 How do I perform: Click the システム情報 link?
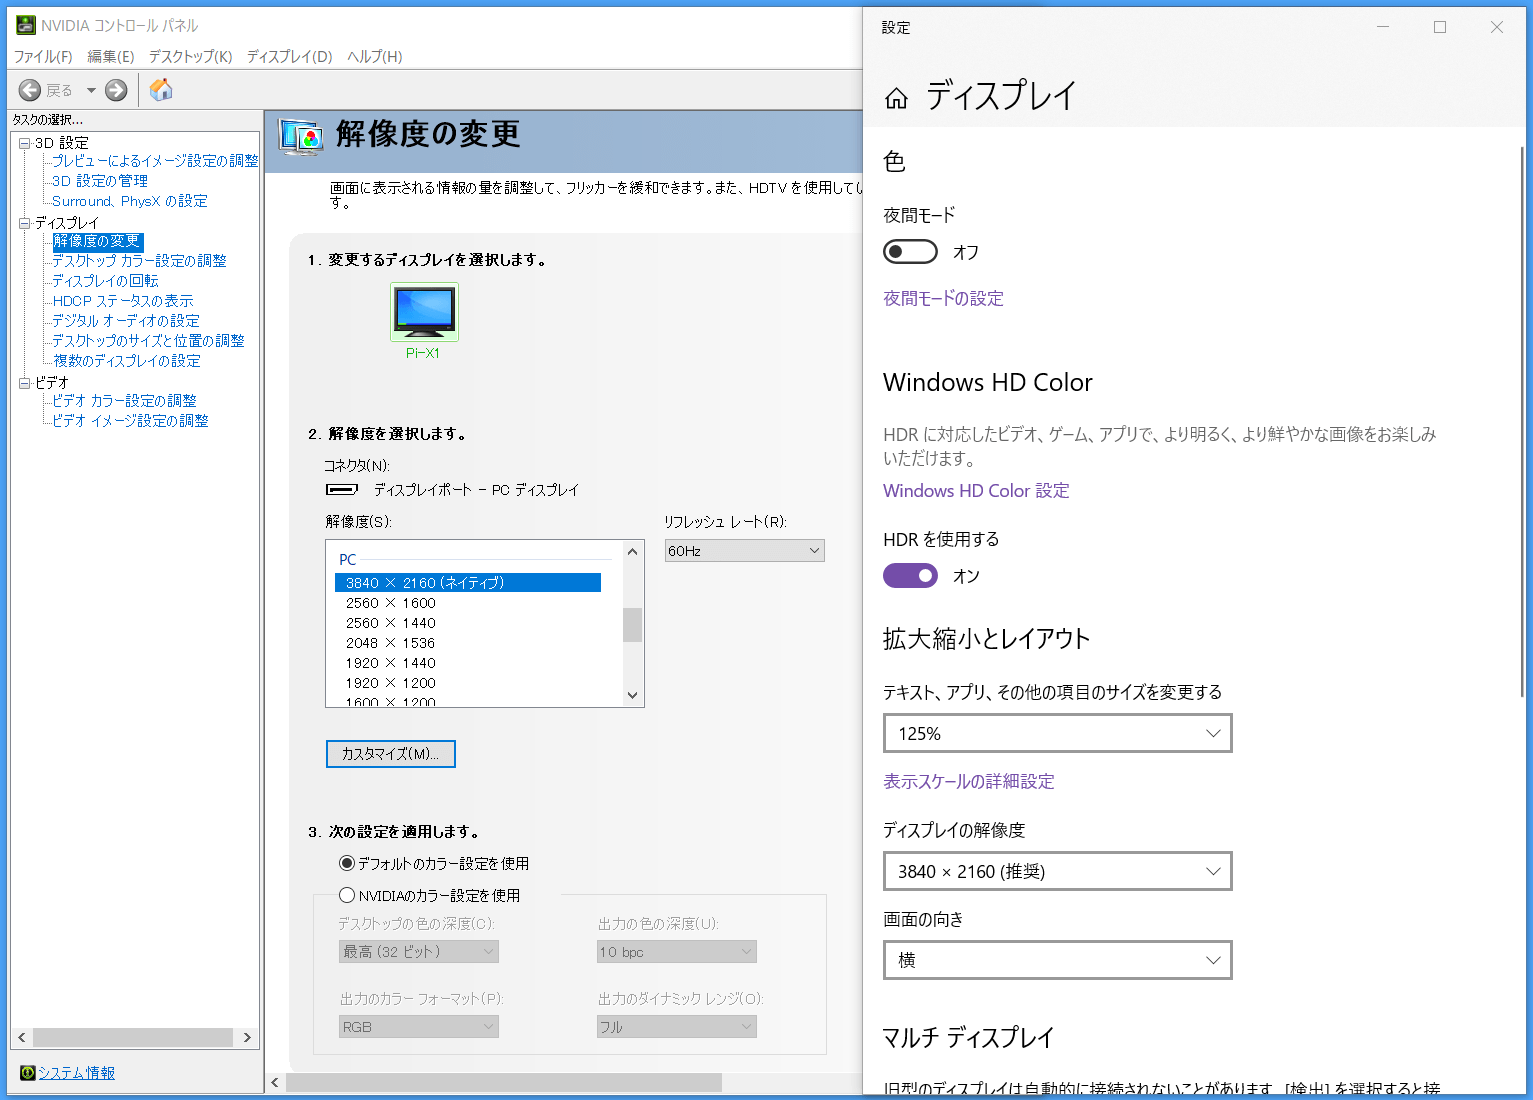click(76, 1073)
